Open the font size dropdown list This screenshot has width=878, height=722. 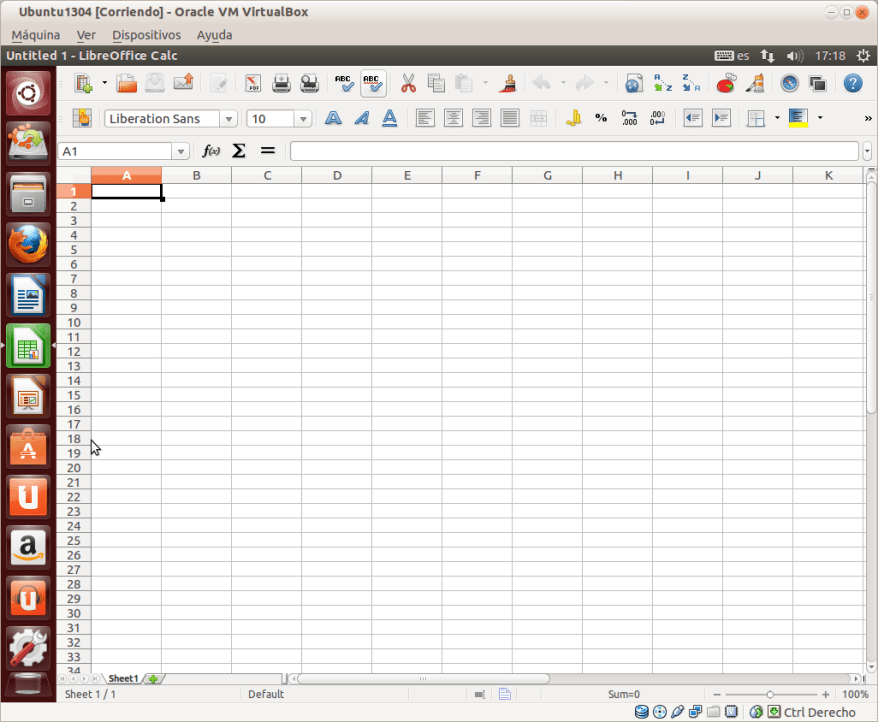[x=304, y=119]
